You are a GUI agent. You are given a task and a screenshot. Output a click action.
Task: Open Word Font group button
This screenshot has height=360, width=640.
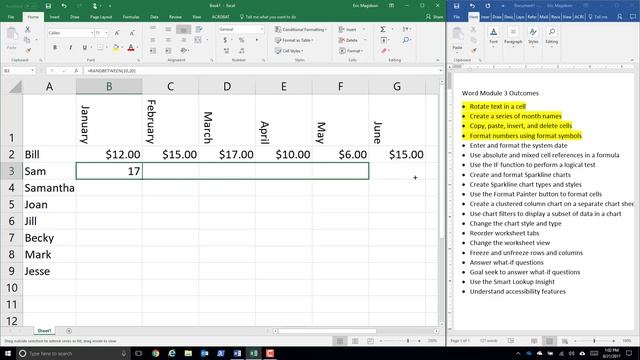point(493,37)
